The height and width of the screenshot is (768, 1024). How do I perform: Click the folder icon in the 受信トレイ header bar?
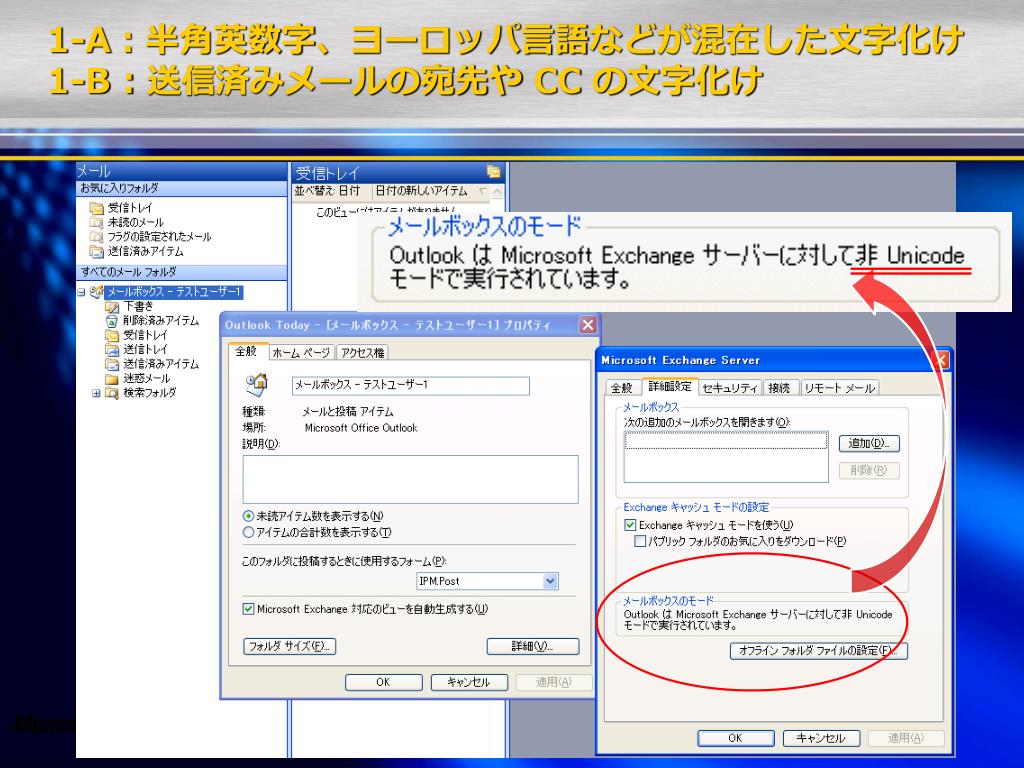(x=494, y=172)
